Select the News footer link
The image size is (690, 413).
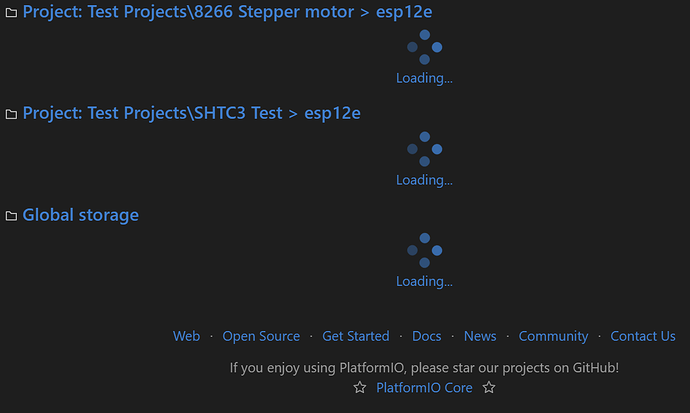point(480,336)
